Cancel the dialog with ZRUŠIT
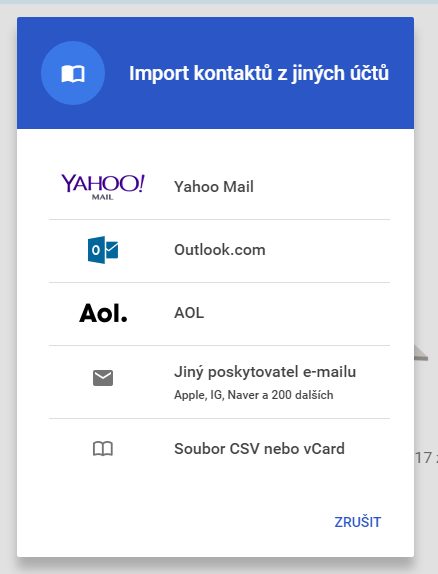Image resolution: width=438 pixels, height=574 pixels. (x=357, y=522)
